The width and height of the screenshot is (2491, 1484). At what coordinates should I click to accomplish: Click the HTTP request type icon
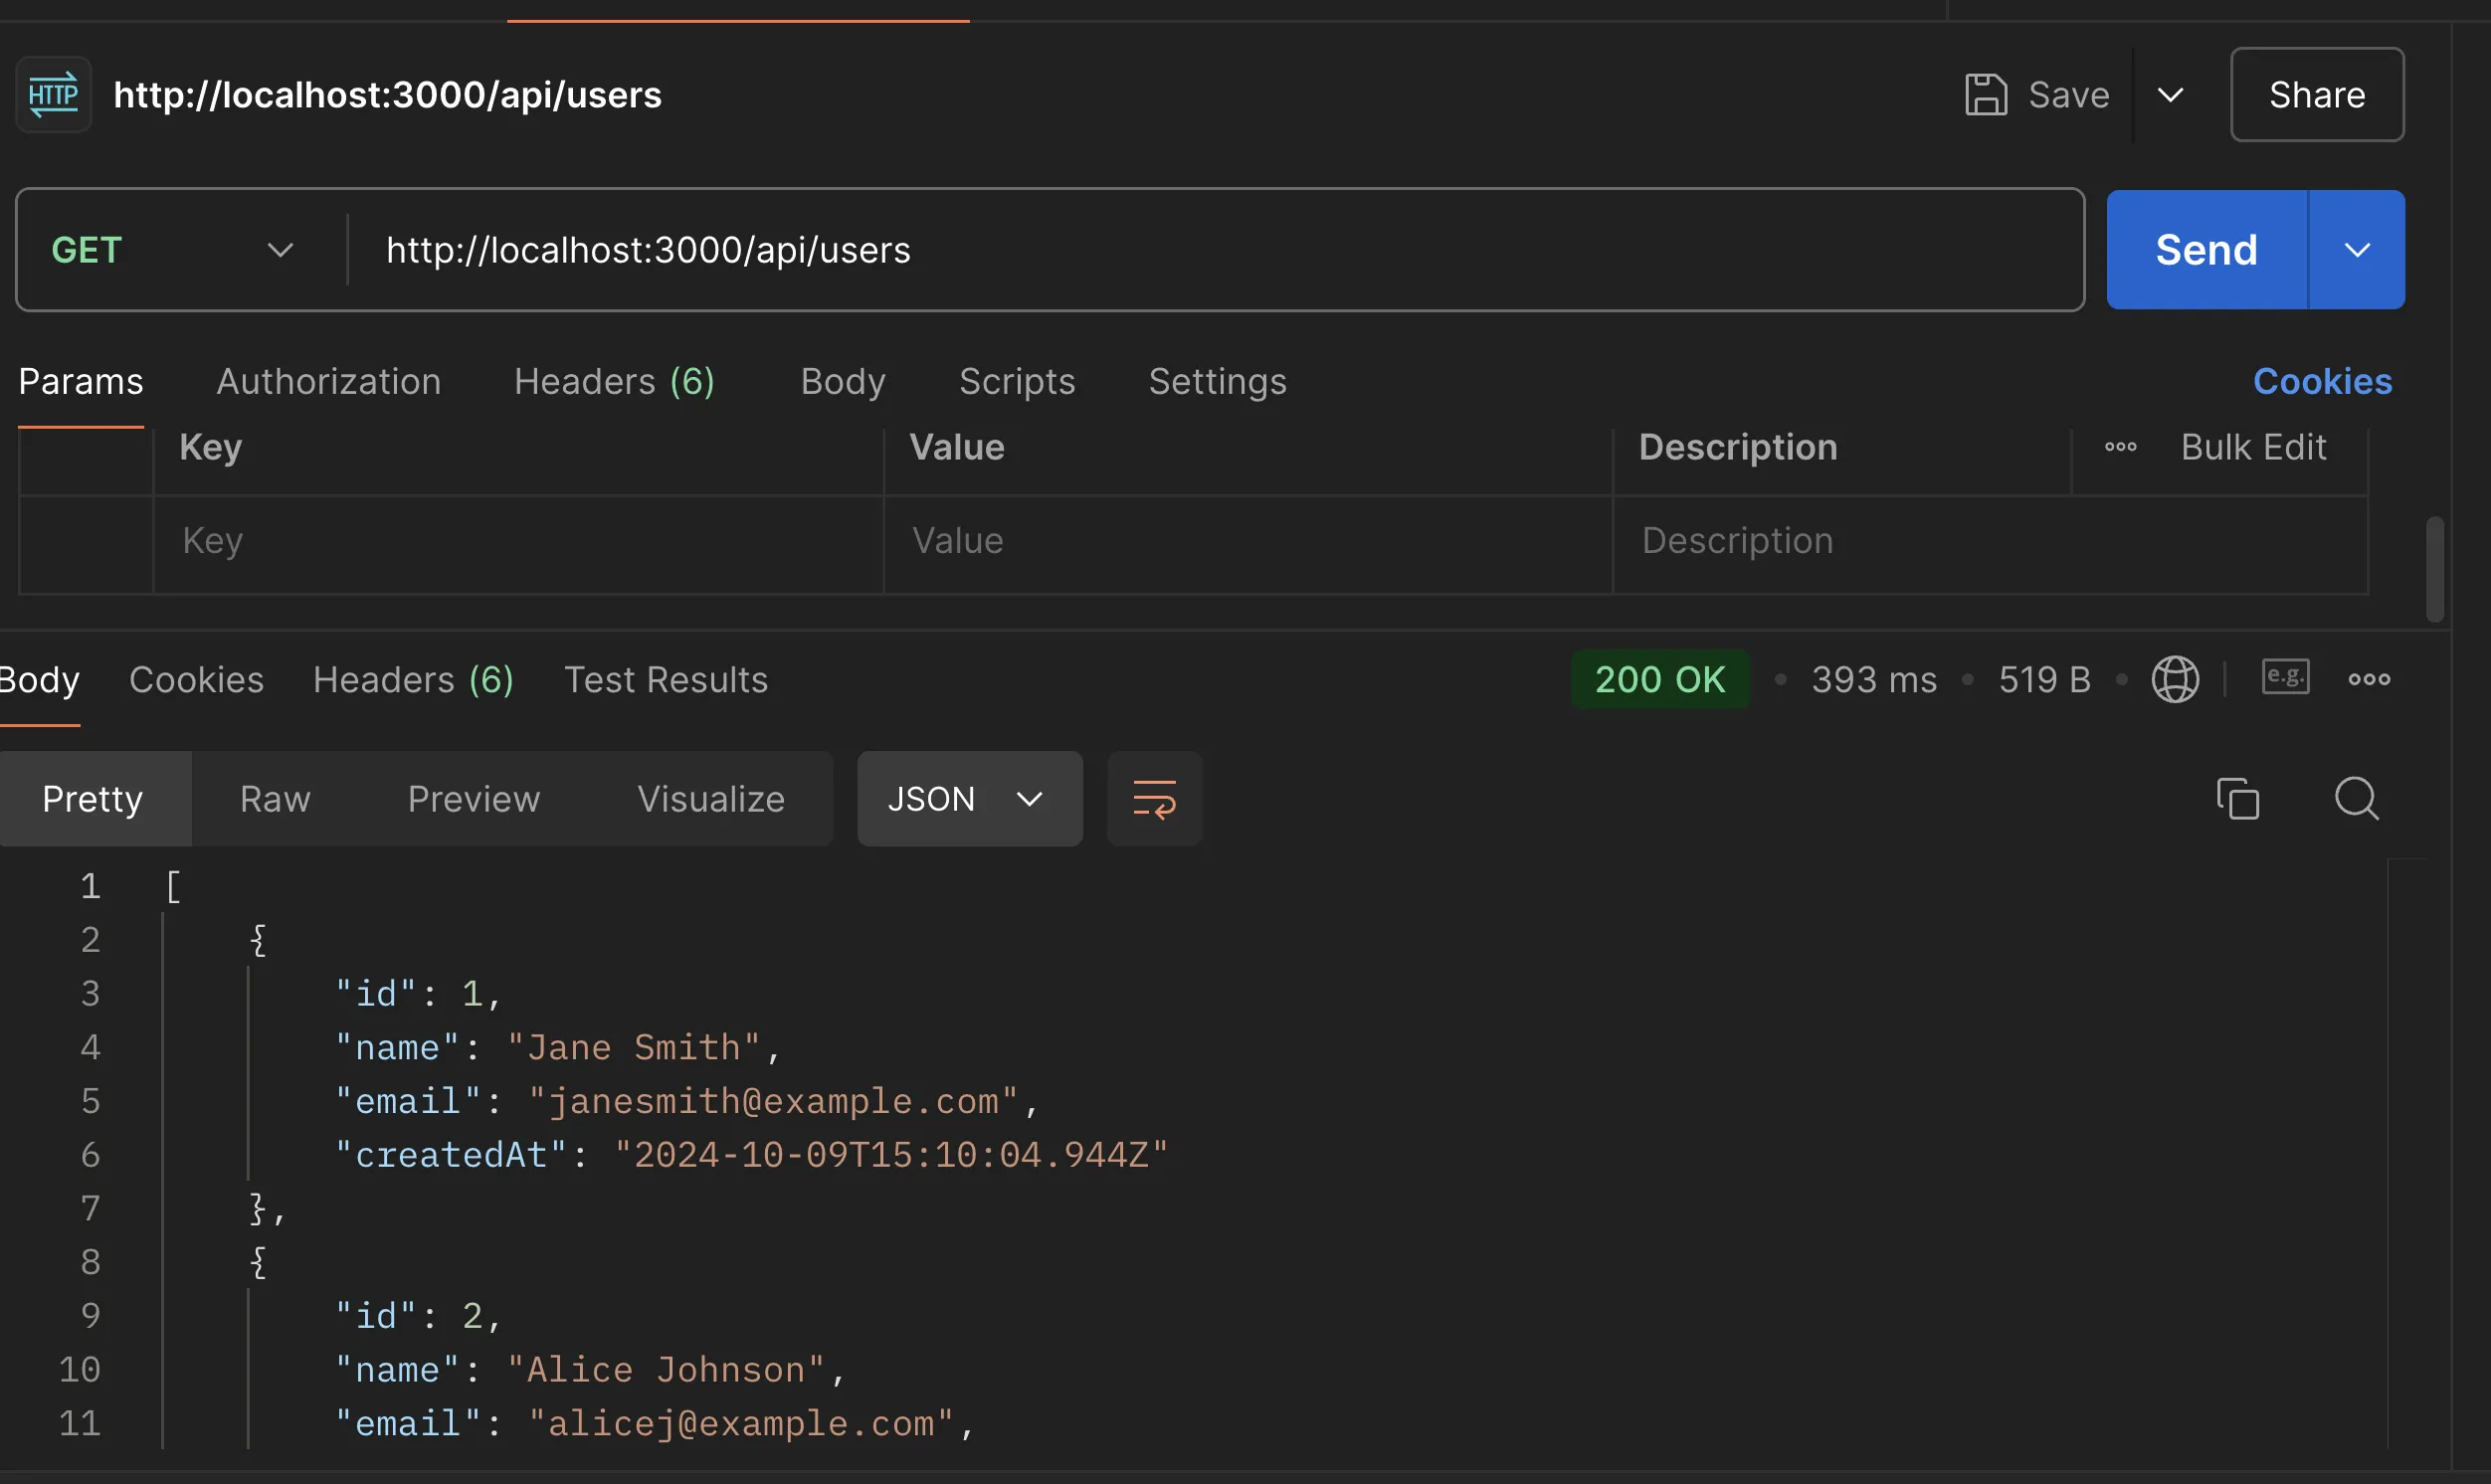53,95
